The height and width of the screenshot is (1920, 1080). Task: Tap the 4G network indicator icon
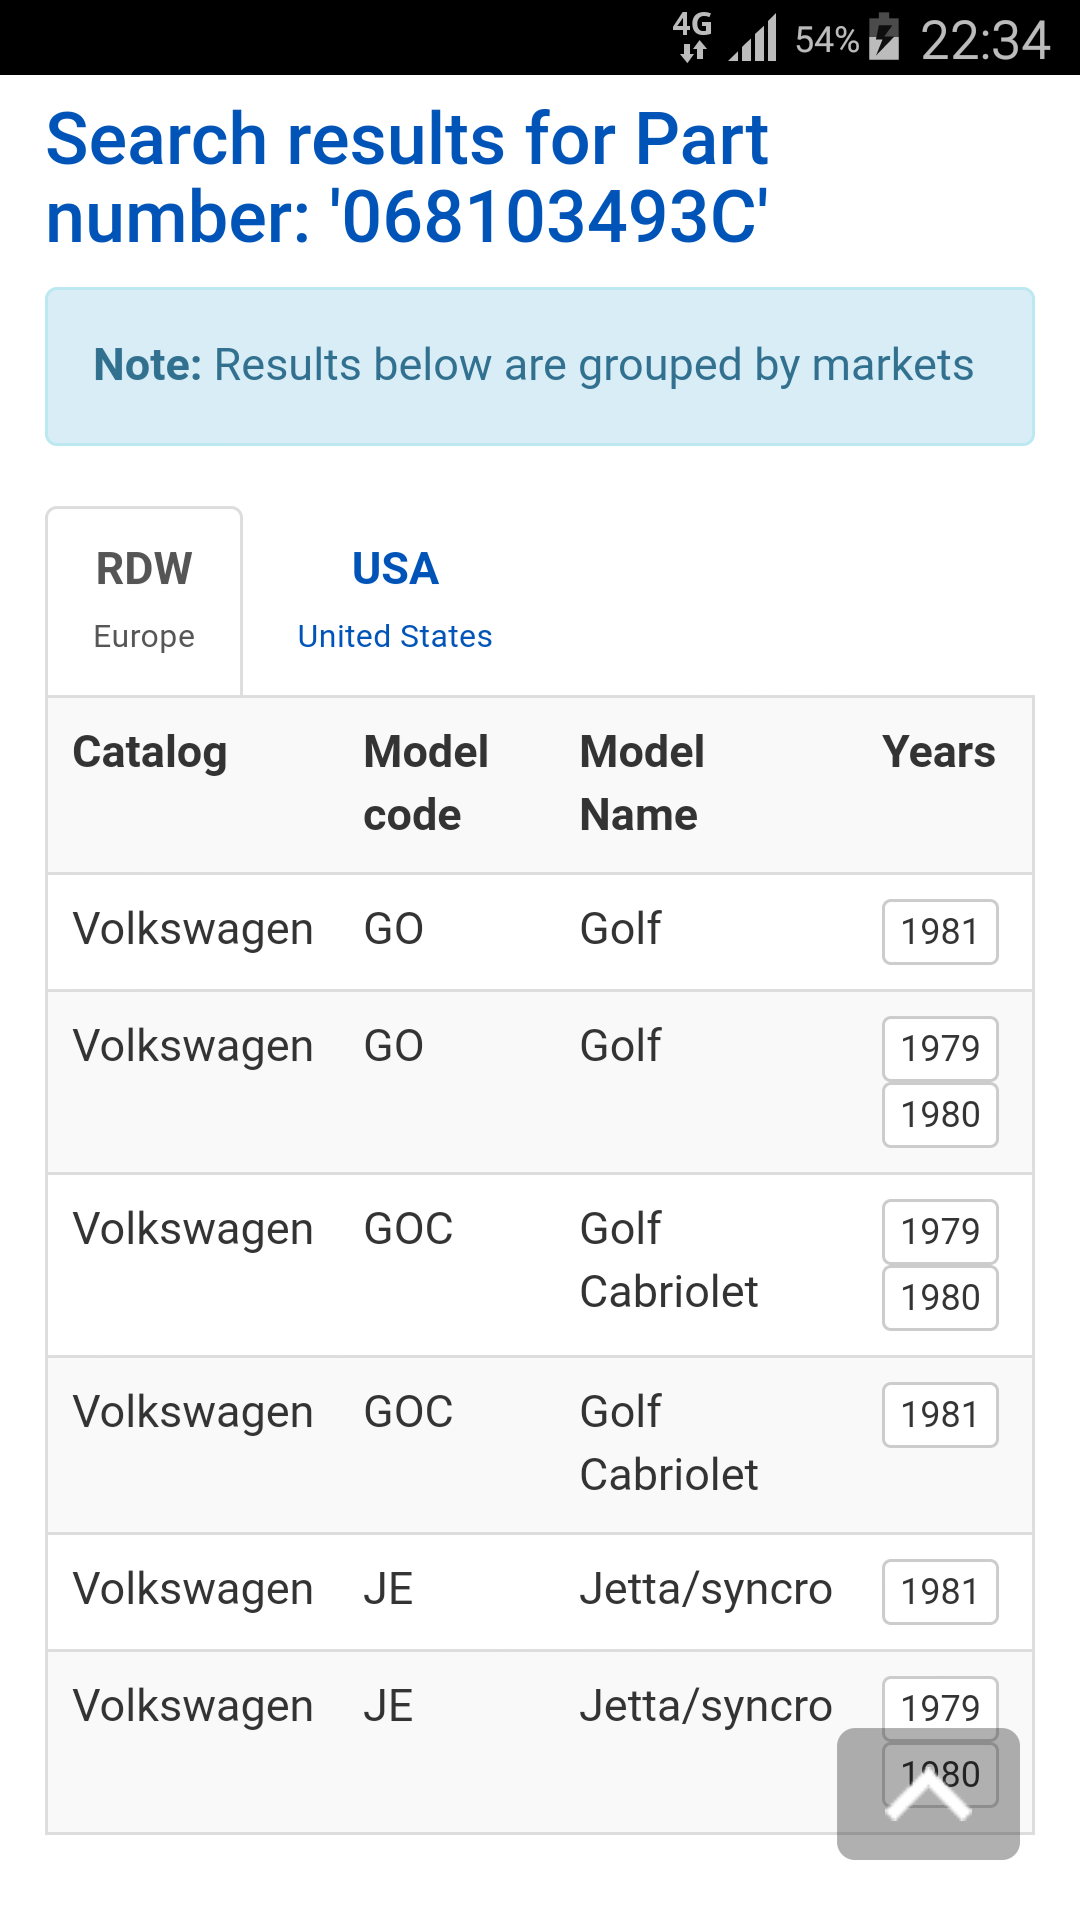click(x=692, y=36)
